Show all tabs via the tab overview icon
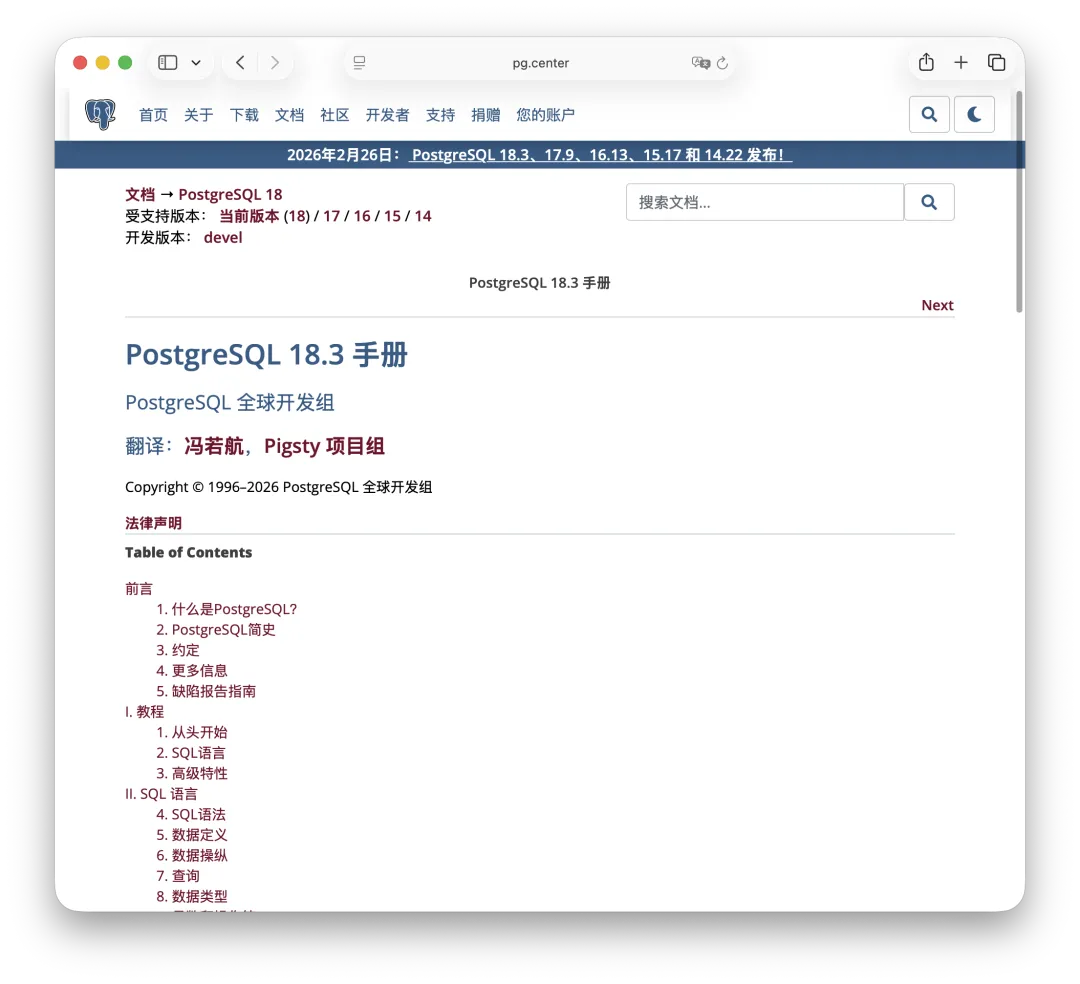This screenshot has width=1080, height=984. [997, 62]
